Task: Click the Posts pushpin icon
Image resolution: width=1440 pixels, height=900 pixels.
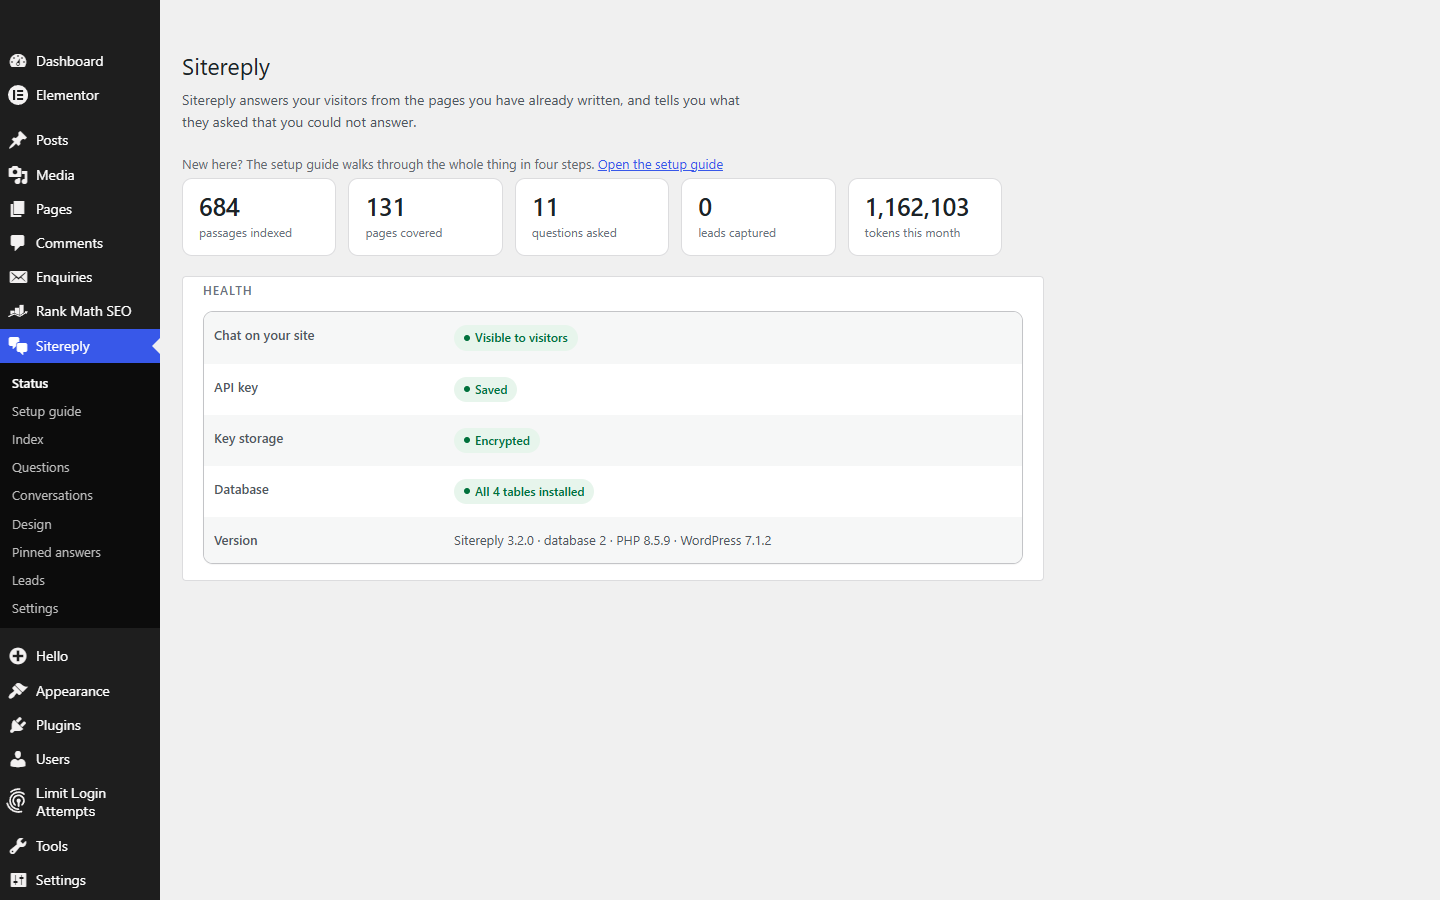Action: [x=18, y=140]
